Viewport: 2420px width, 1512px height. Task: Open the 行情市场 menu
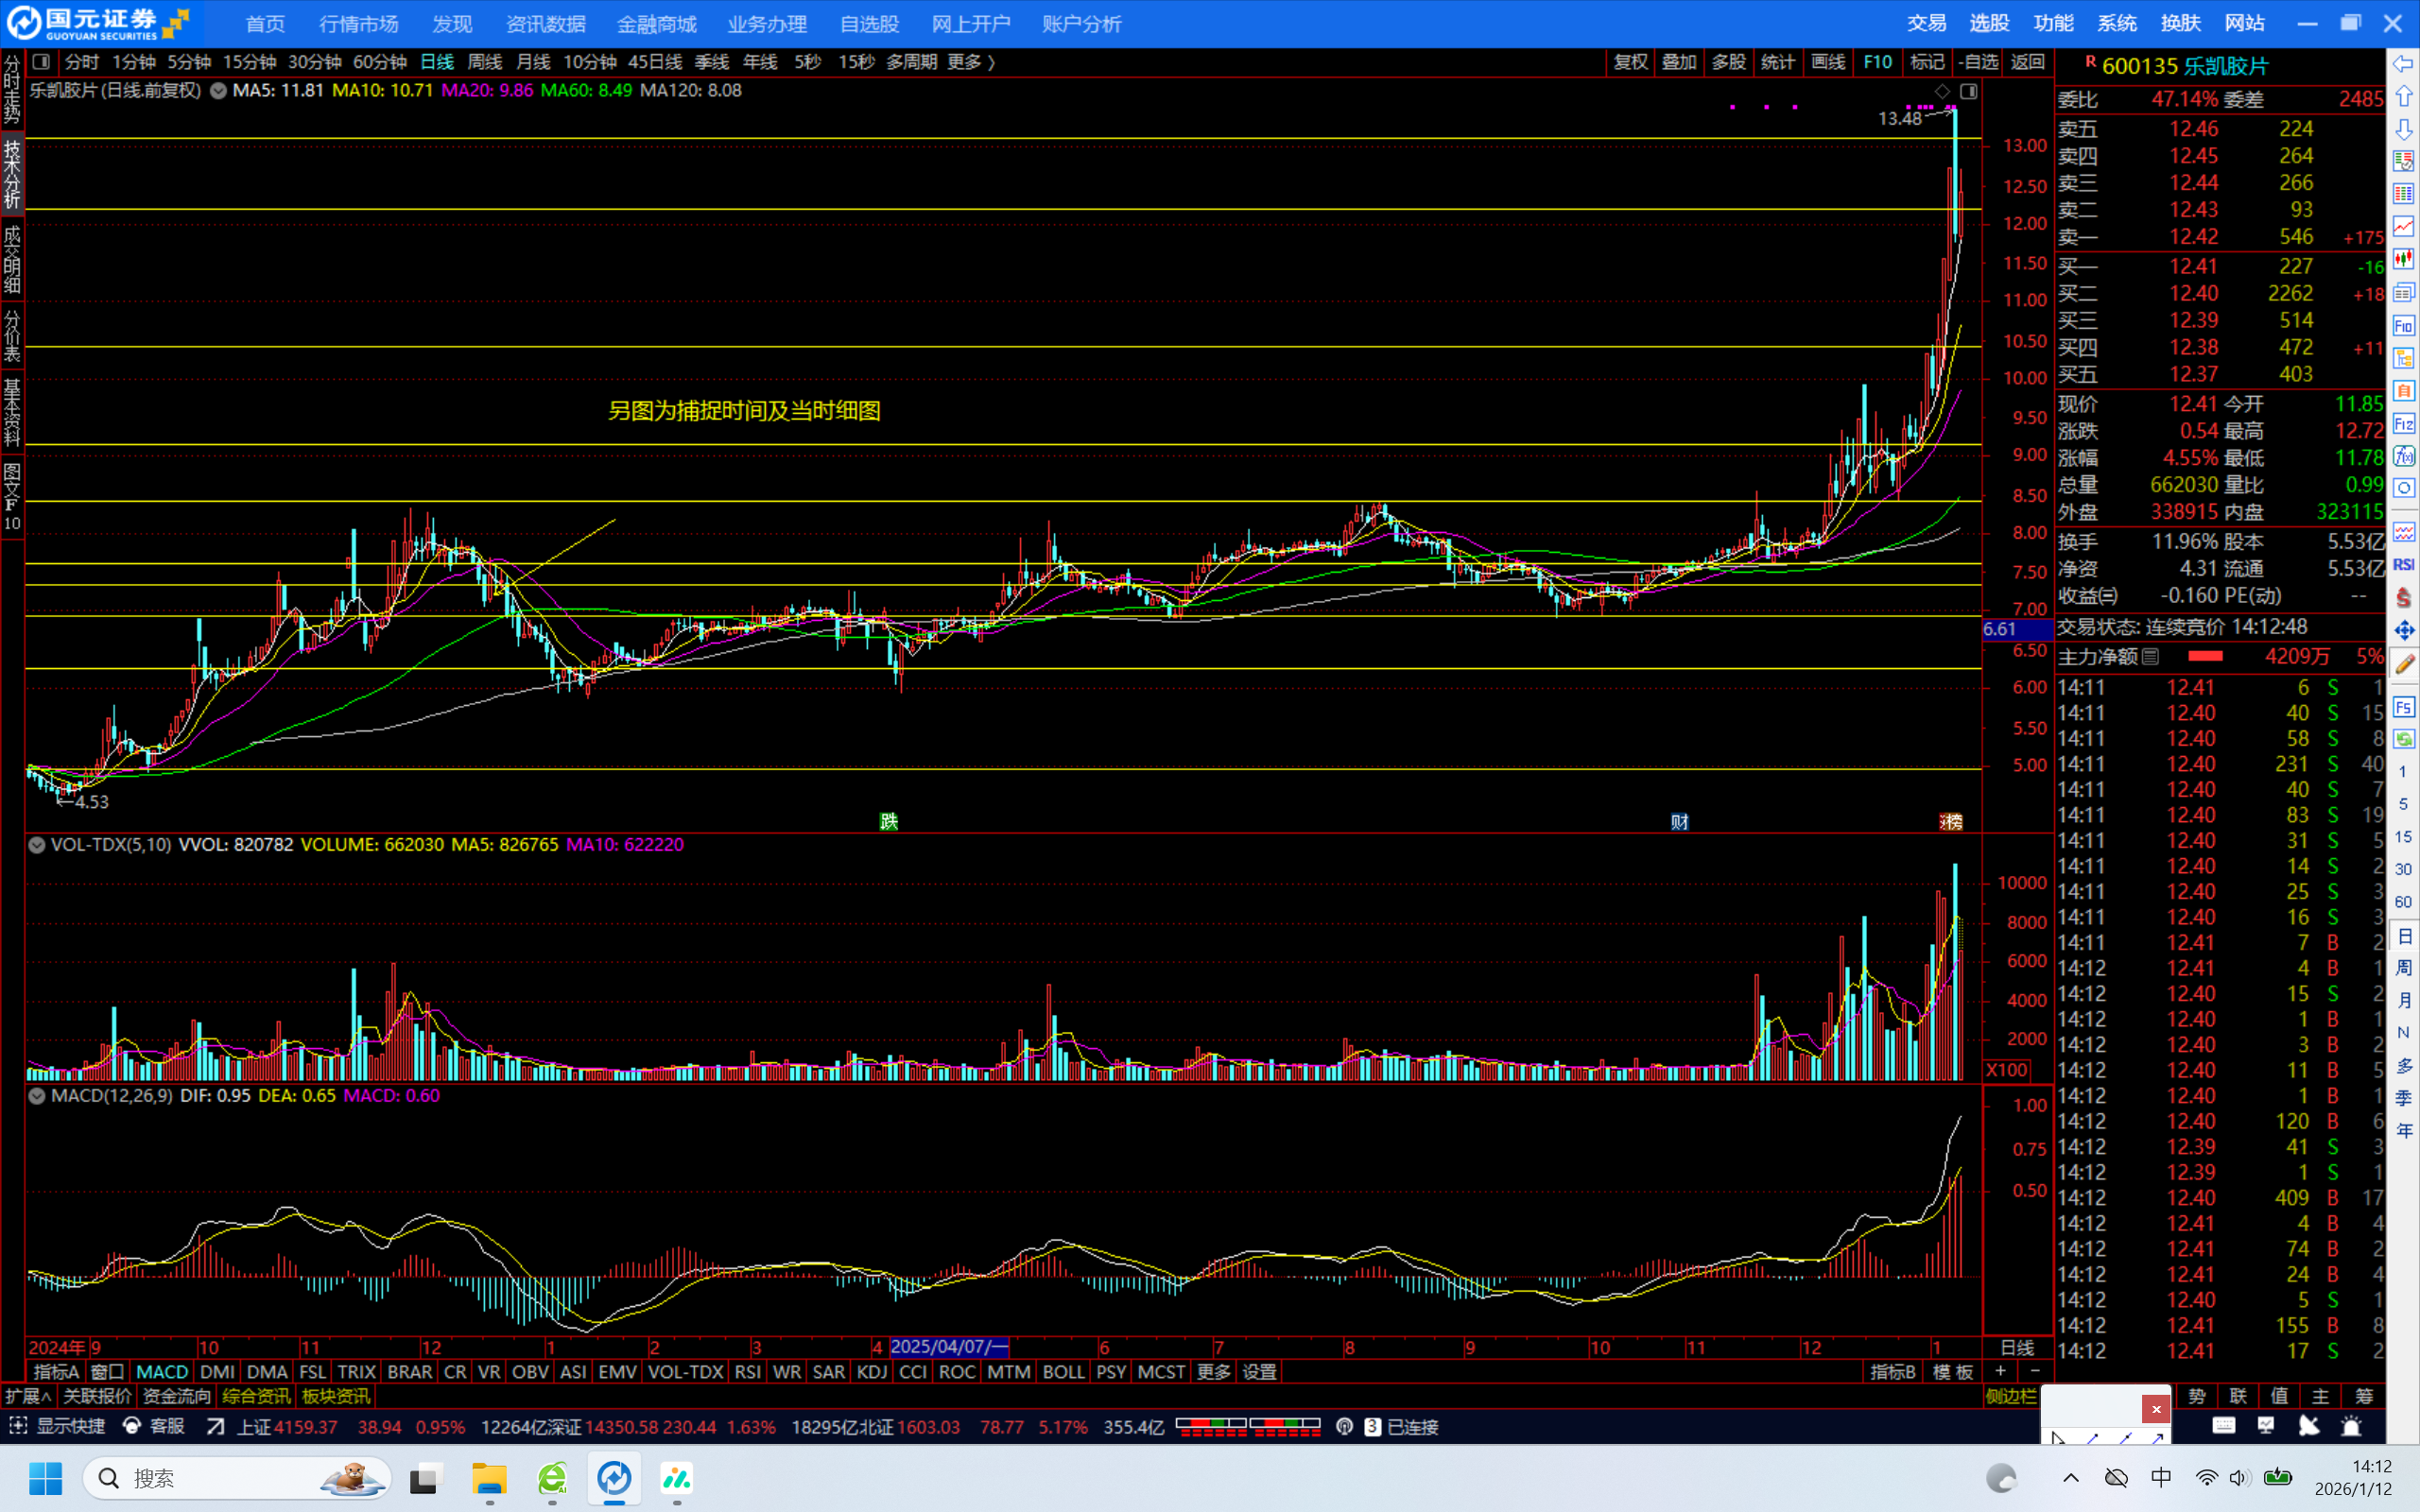click(358, 24)
